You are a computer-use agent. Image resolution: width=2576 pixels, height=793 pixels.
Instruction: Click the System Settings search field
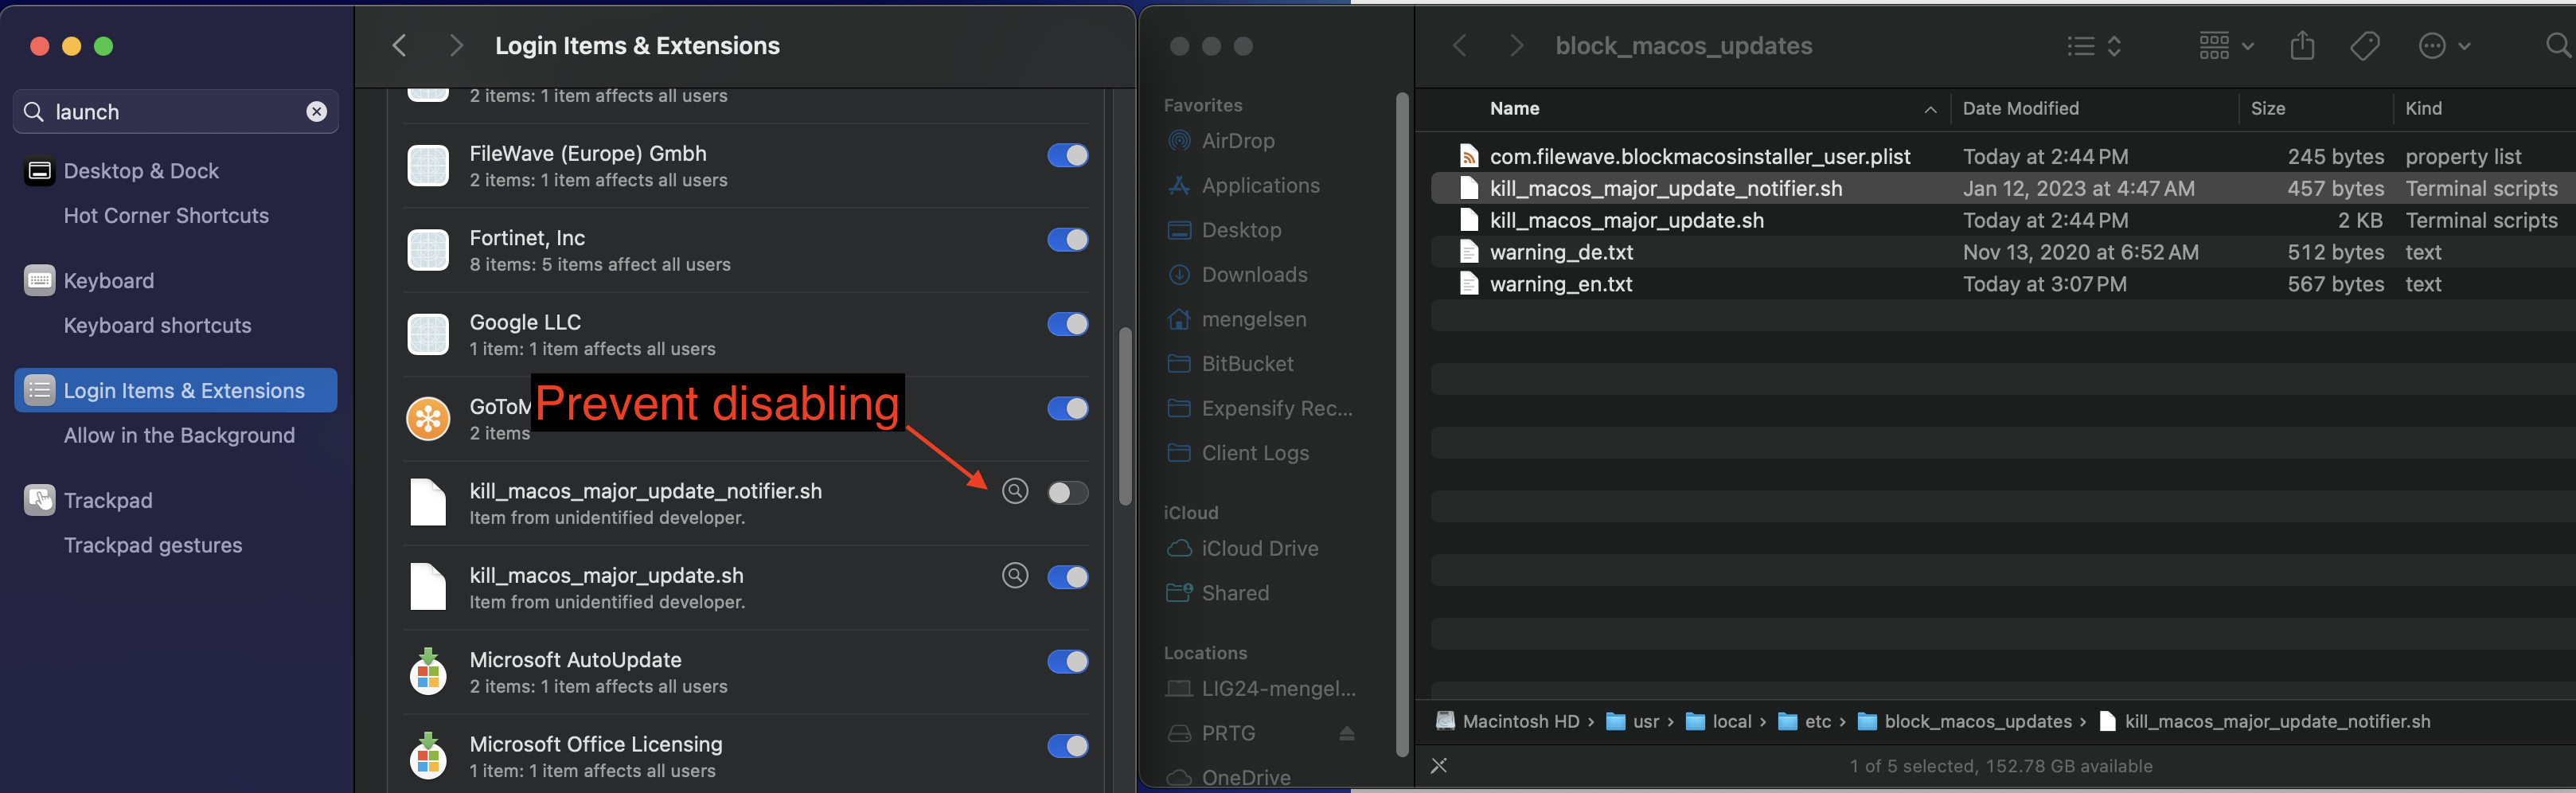click(176, 112)
